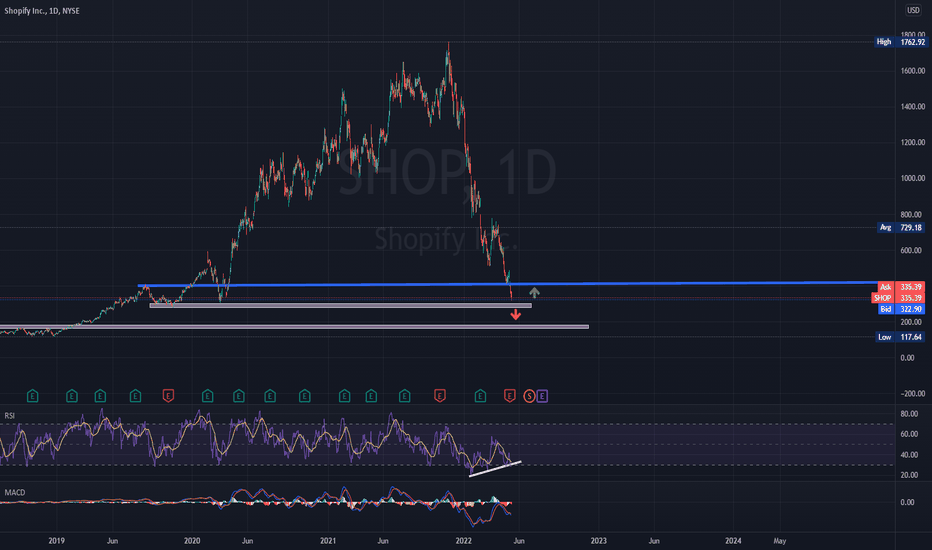Viewport: 932px width, 550px height.
Task: Click the Shopify Inc., 1D, NYSE title
Action: coord(42,11)
